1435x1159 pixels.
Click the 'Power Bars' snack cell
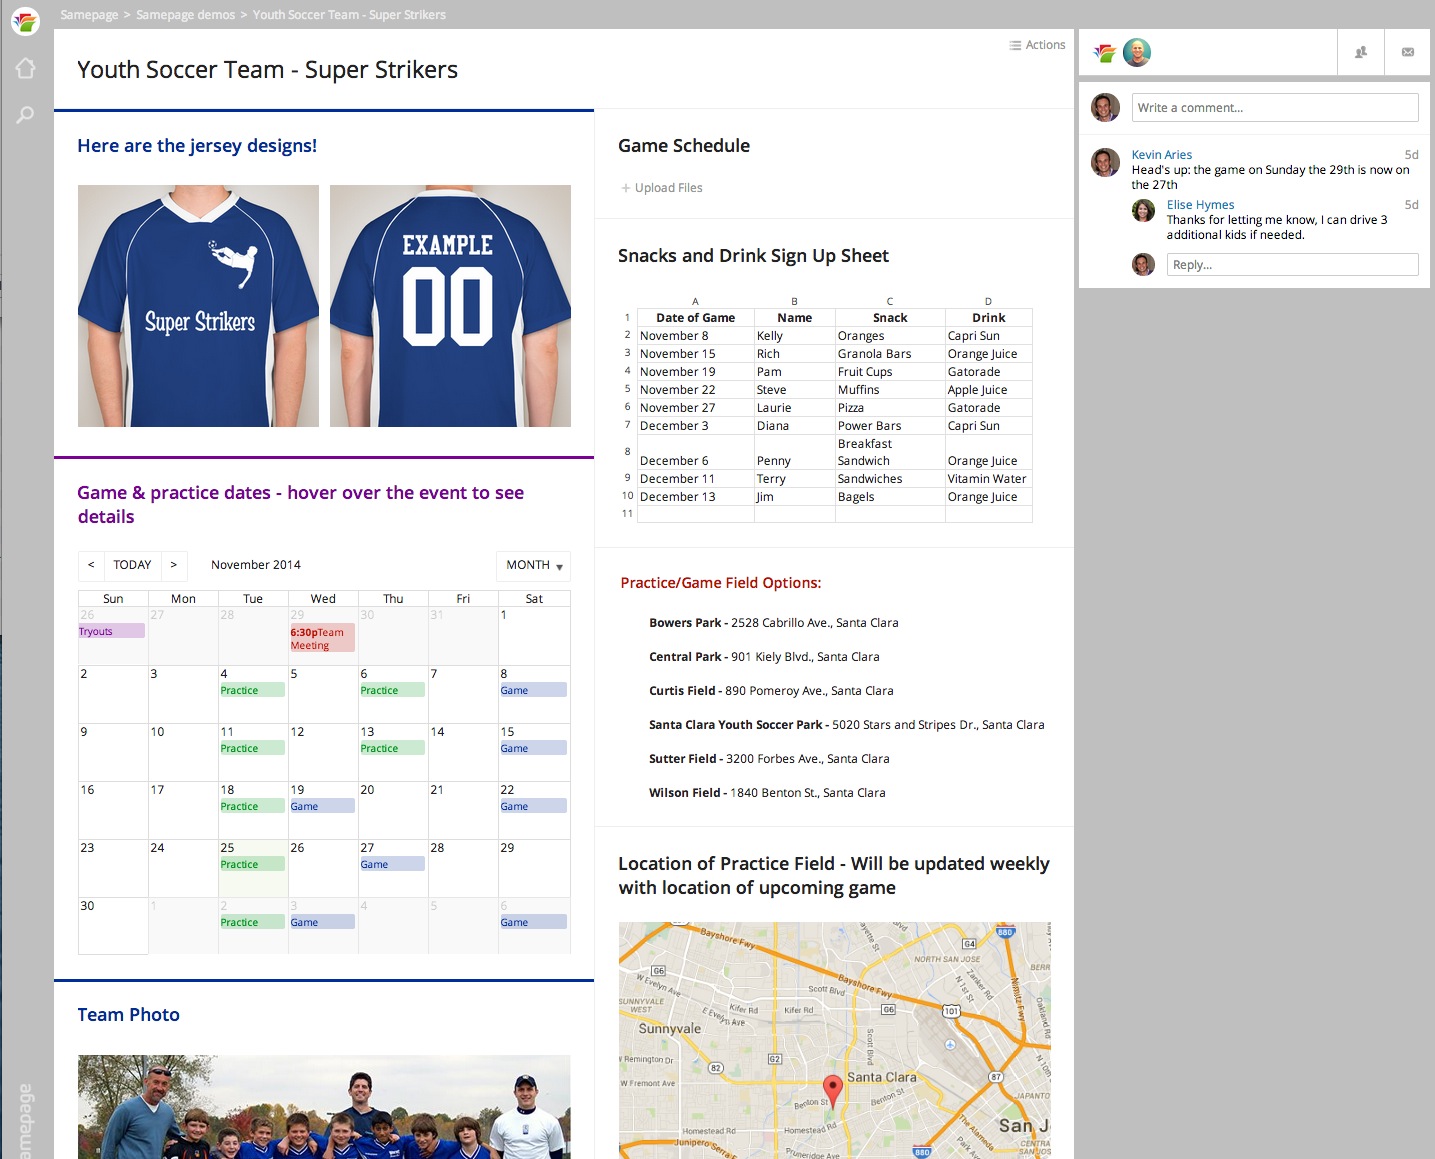click(x=890, y=426)
